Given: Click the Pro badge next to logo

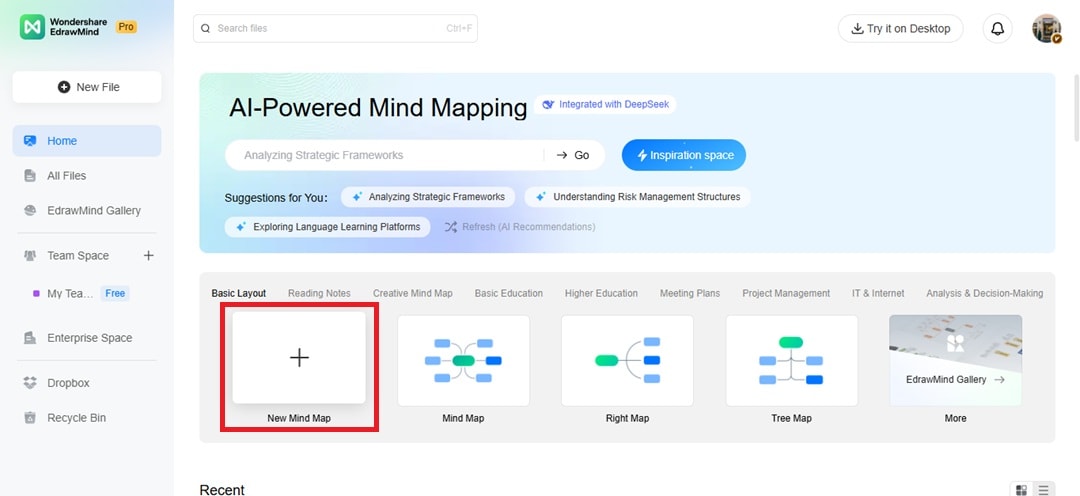Looking at the screenshot, I should [x=126, y=27].
